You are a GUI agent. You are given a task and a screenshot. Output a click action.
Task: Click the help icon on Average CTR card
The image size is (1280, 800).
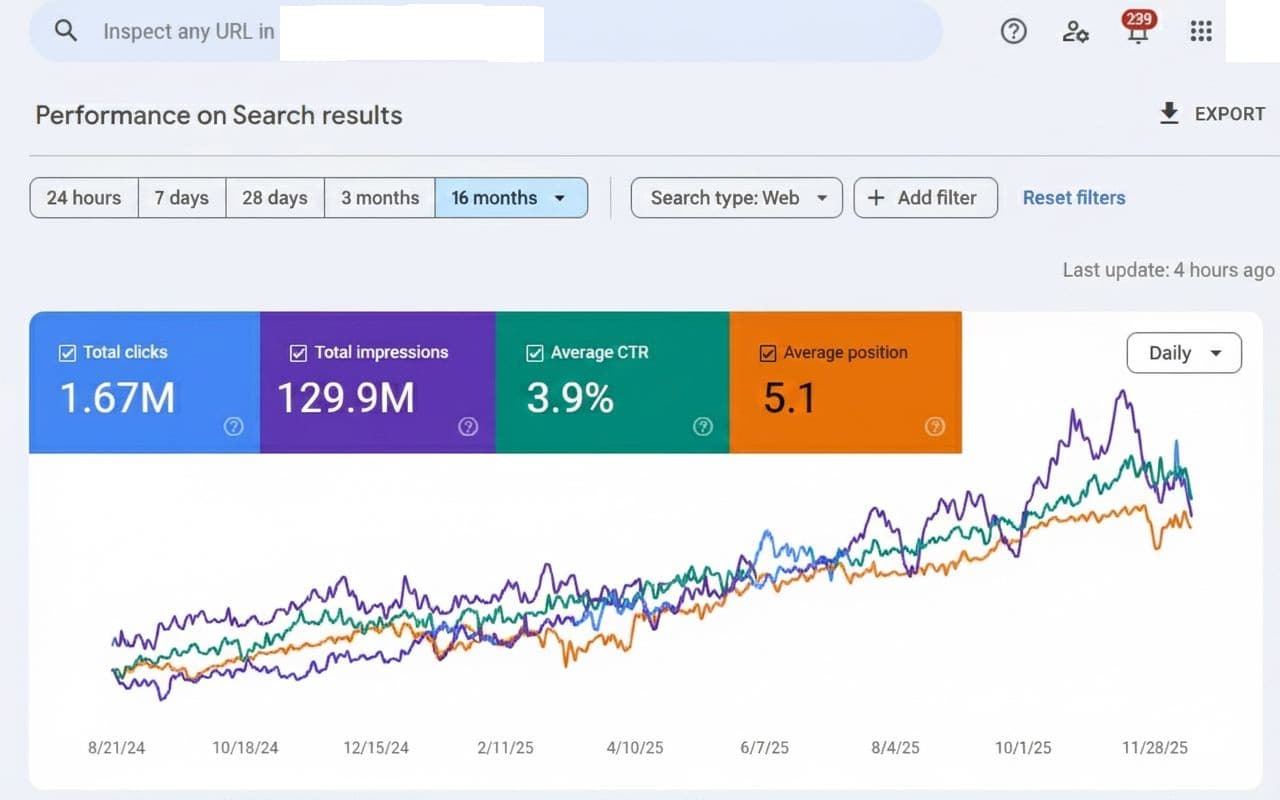coord(702,427)
